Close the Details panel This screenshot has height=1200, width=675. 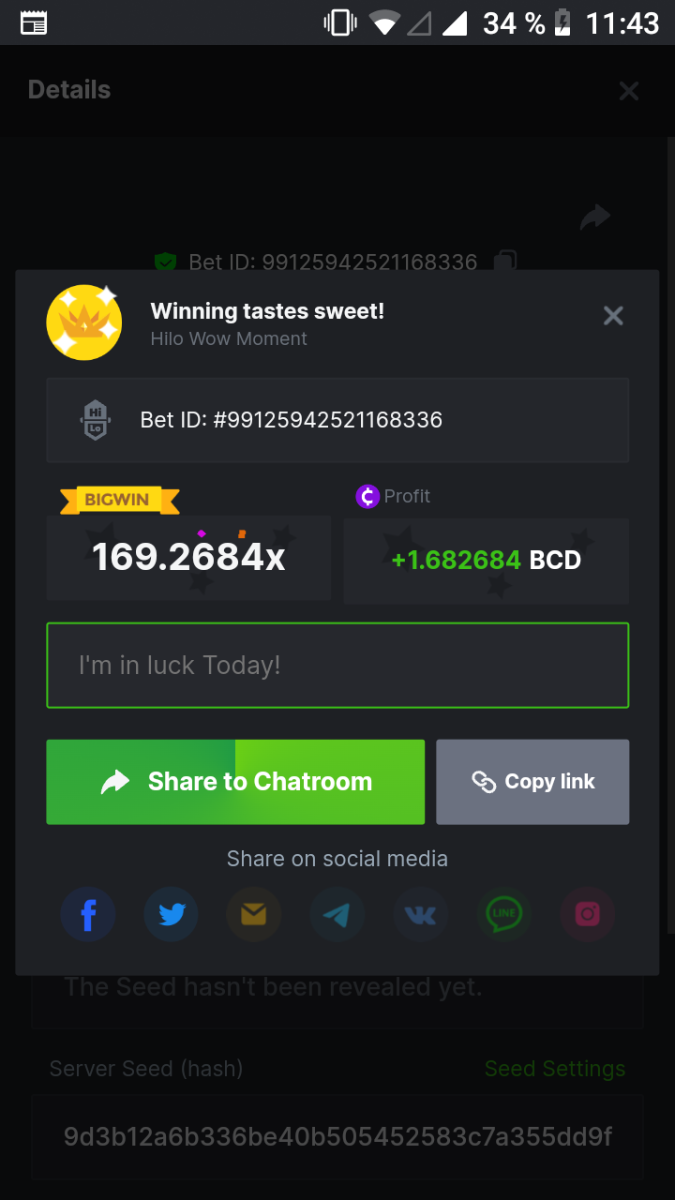point(628,91)
